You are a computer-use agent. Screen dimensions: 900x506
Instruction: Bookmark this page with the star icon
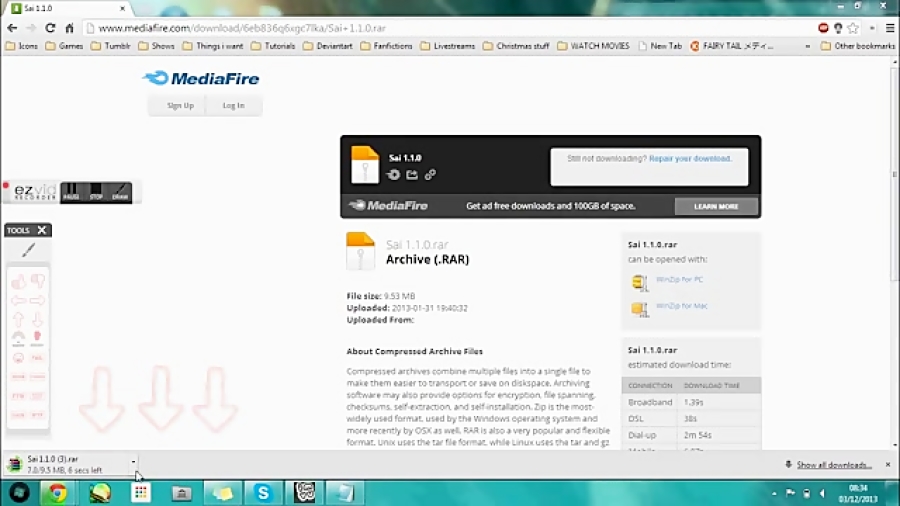[x=854, y=28]
